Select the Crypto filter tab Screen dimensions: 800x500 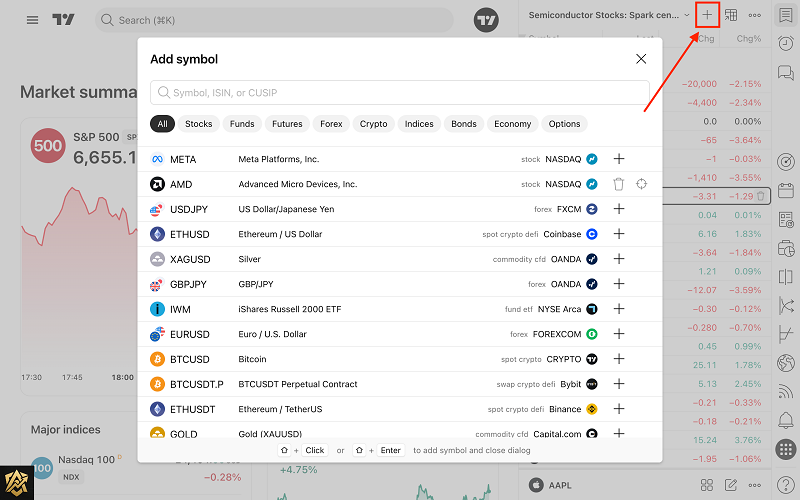point(373,123)
